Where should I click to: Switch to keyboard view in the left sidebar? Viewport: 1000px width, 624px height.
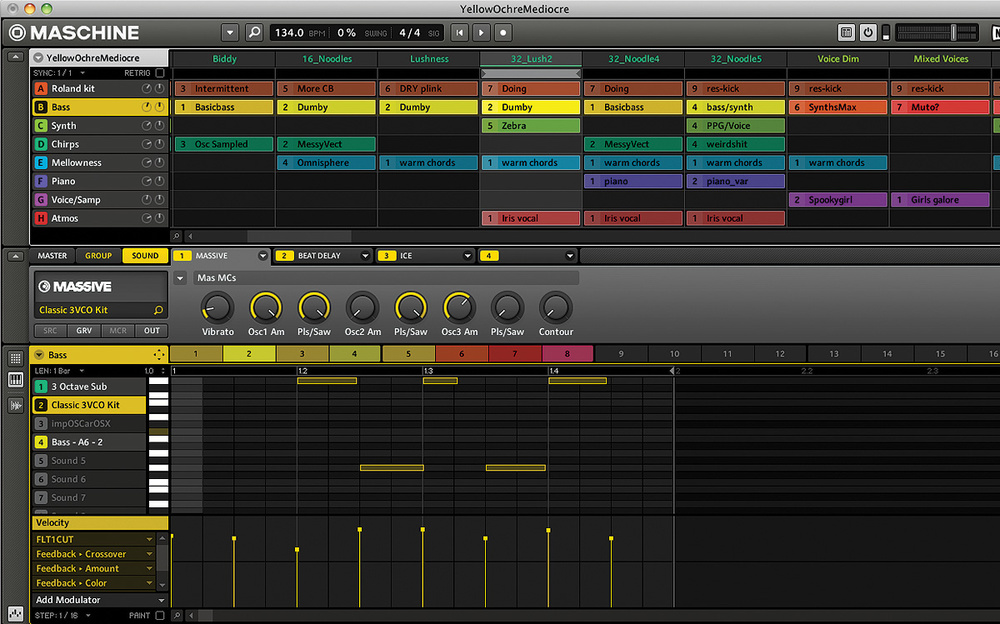16,379
